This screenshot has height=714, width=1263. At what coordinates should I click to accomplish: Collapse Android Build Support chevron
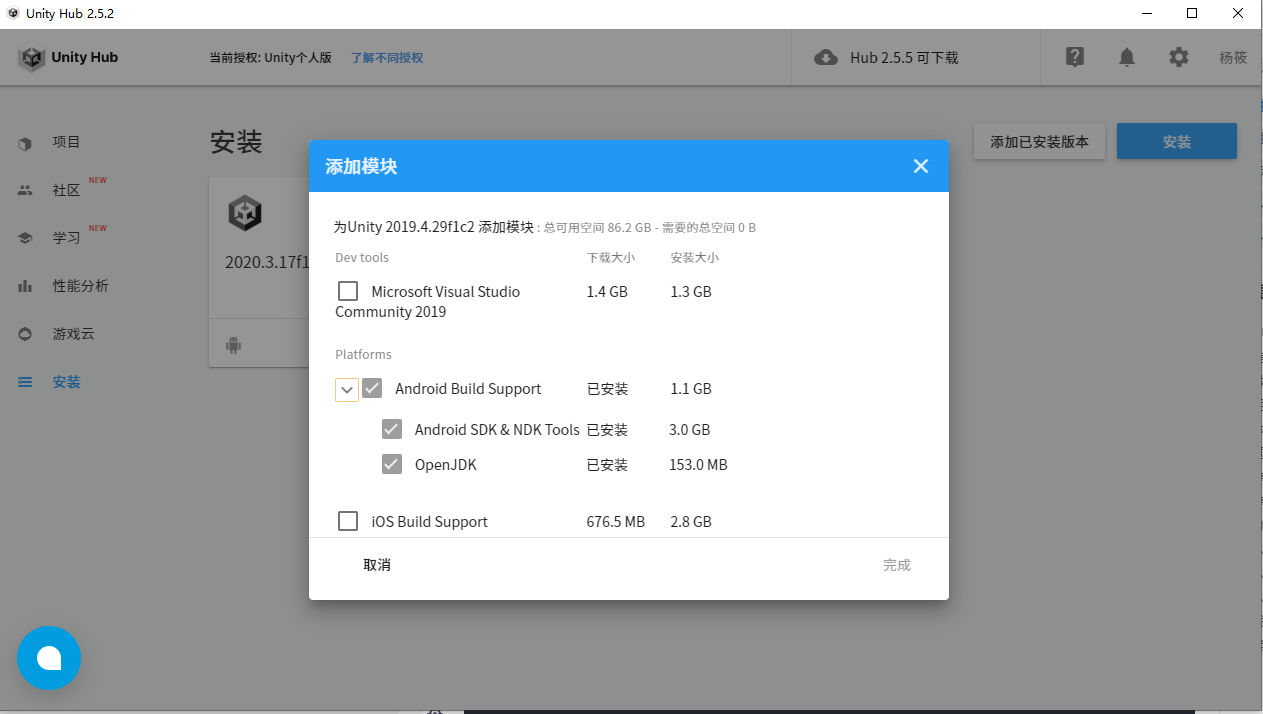[x=347, y=390]
